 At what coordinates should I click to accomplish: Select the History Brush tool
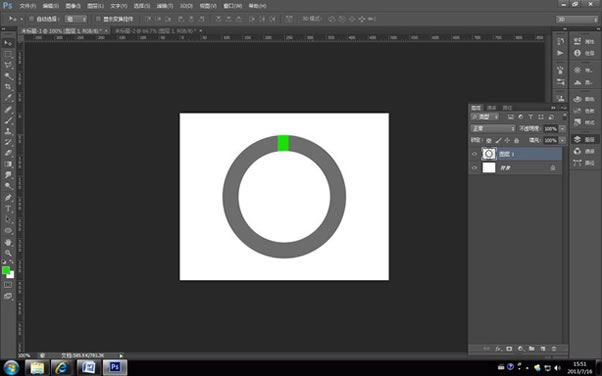(8, 142)
